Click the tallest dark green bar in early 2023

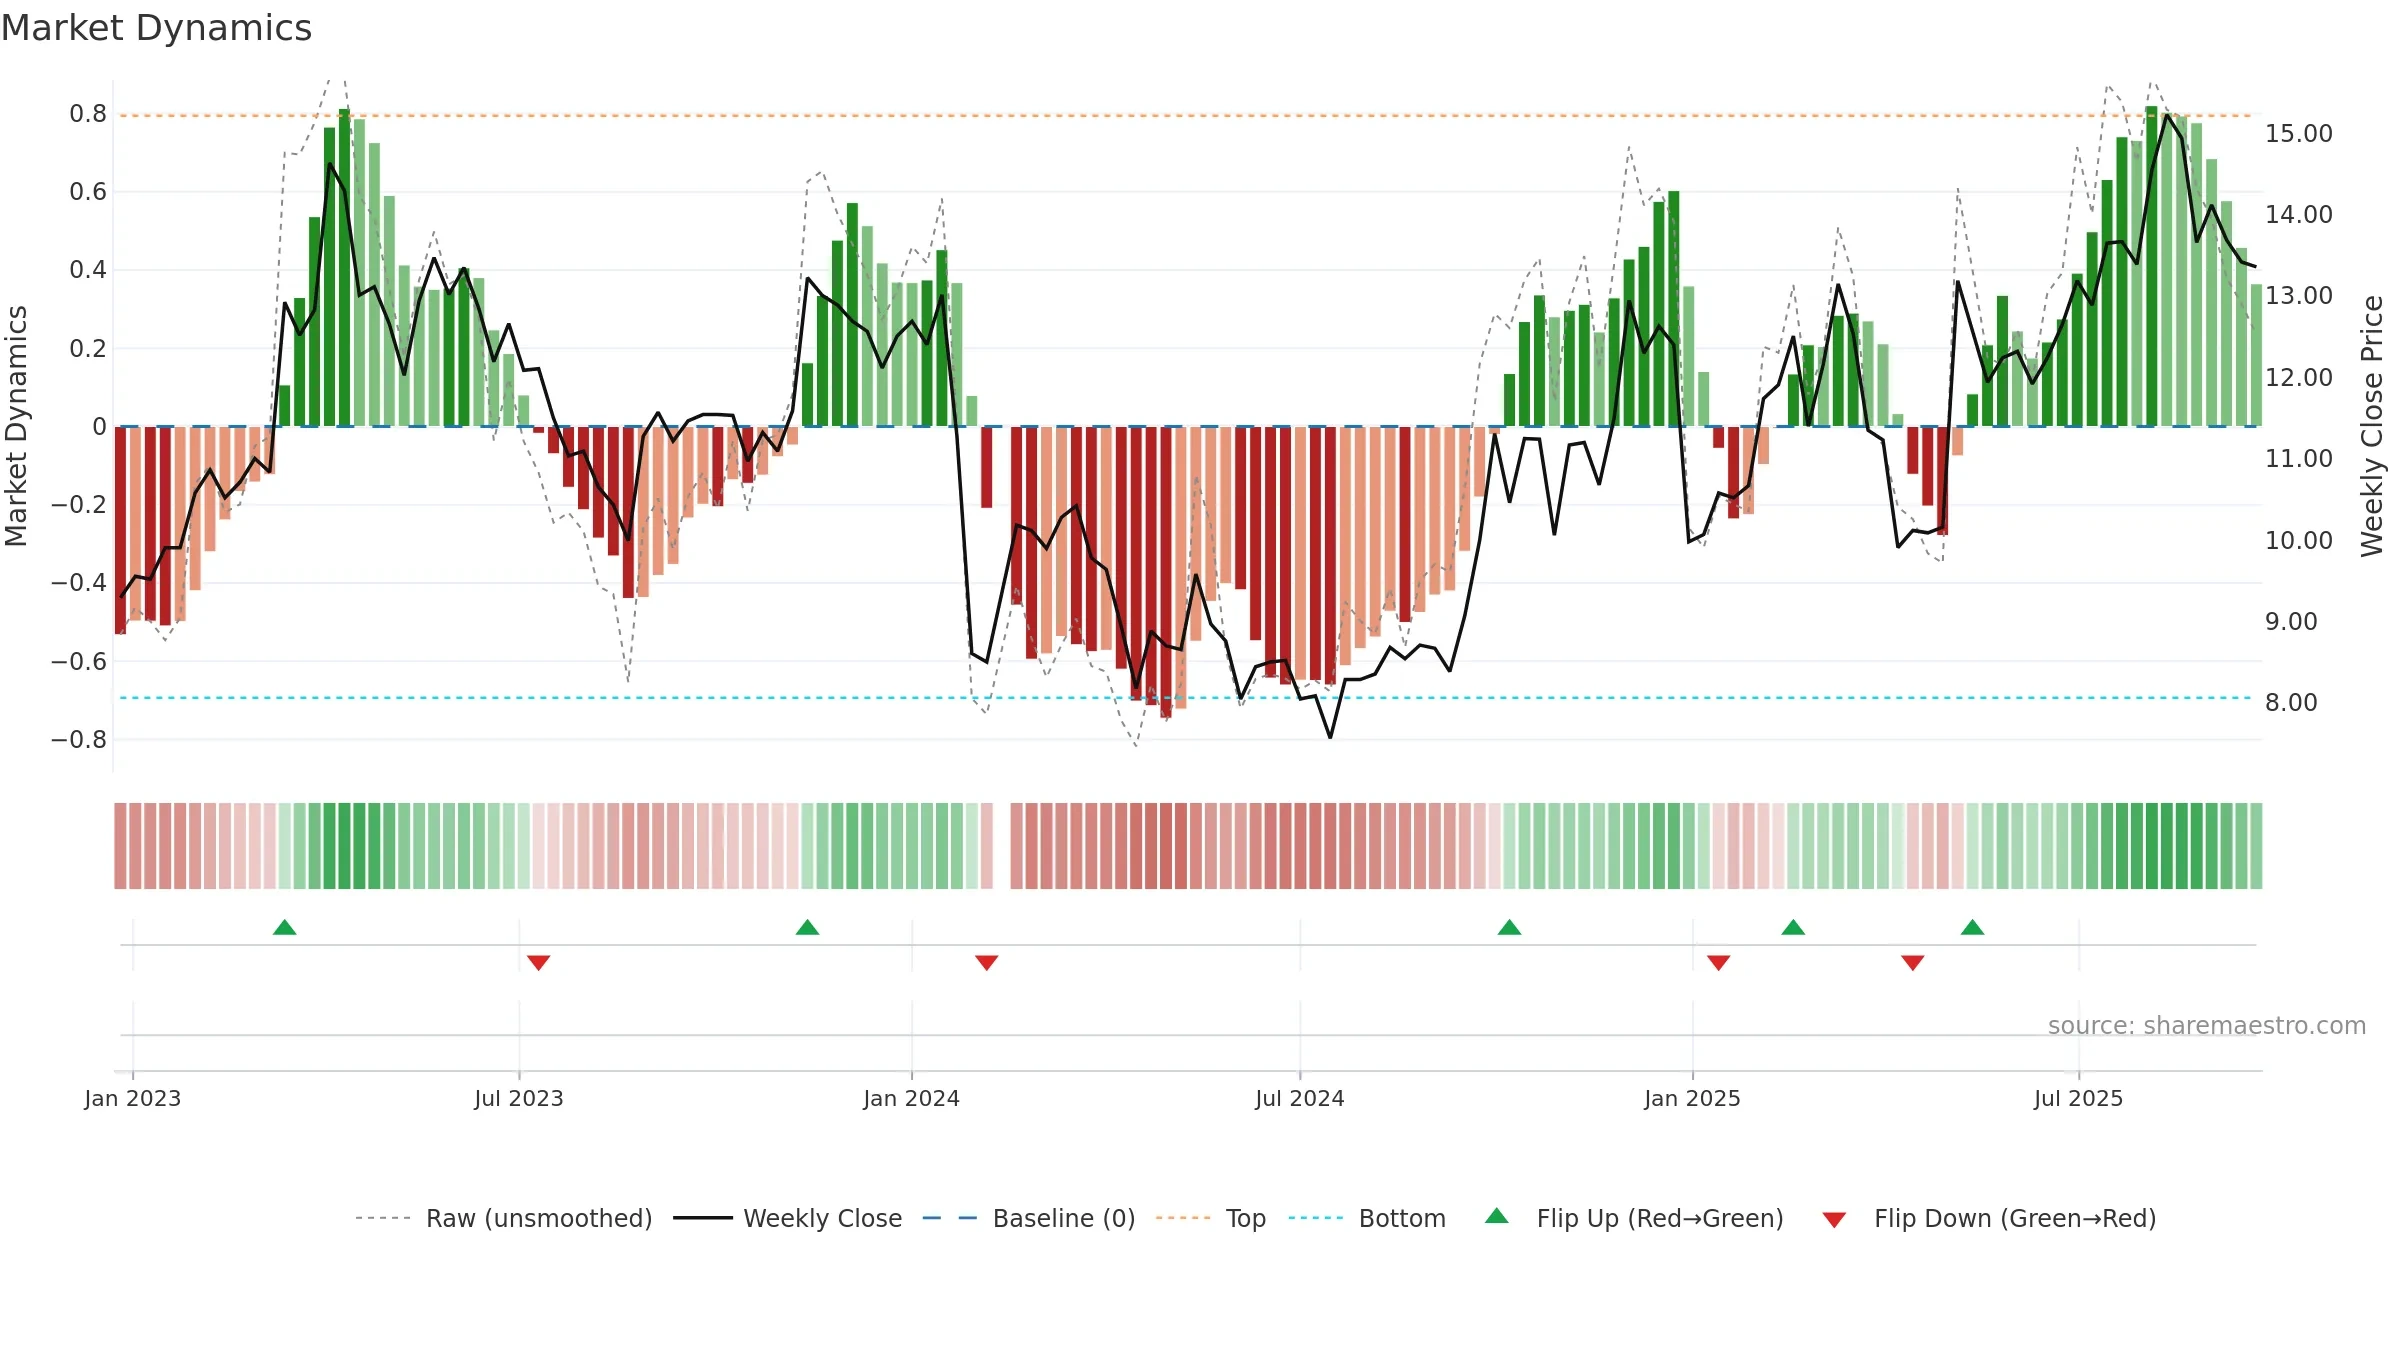(x=345, y=268)
